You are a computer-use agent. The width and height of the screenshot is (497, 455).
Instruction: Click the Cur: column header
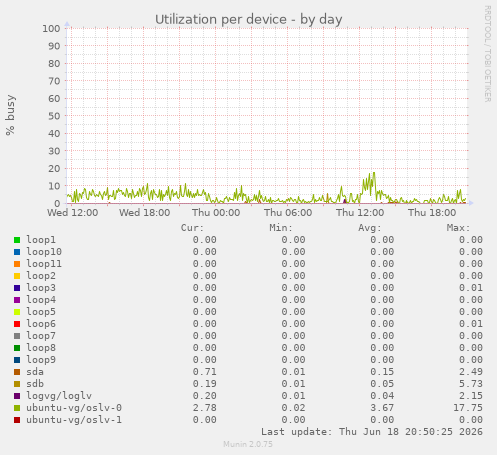click(192, 228)
